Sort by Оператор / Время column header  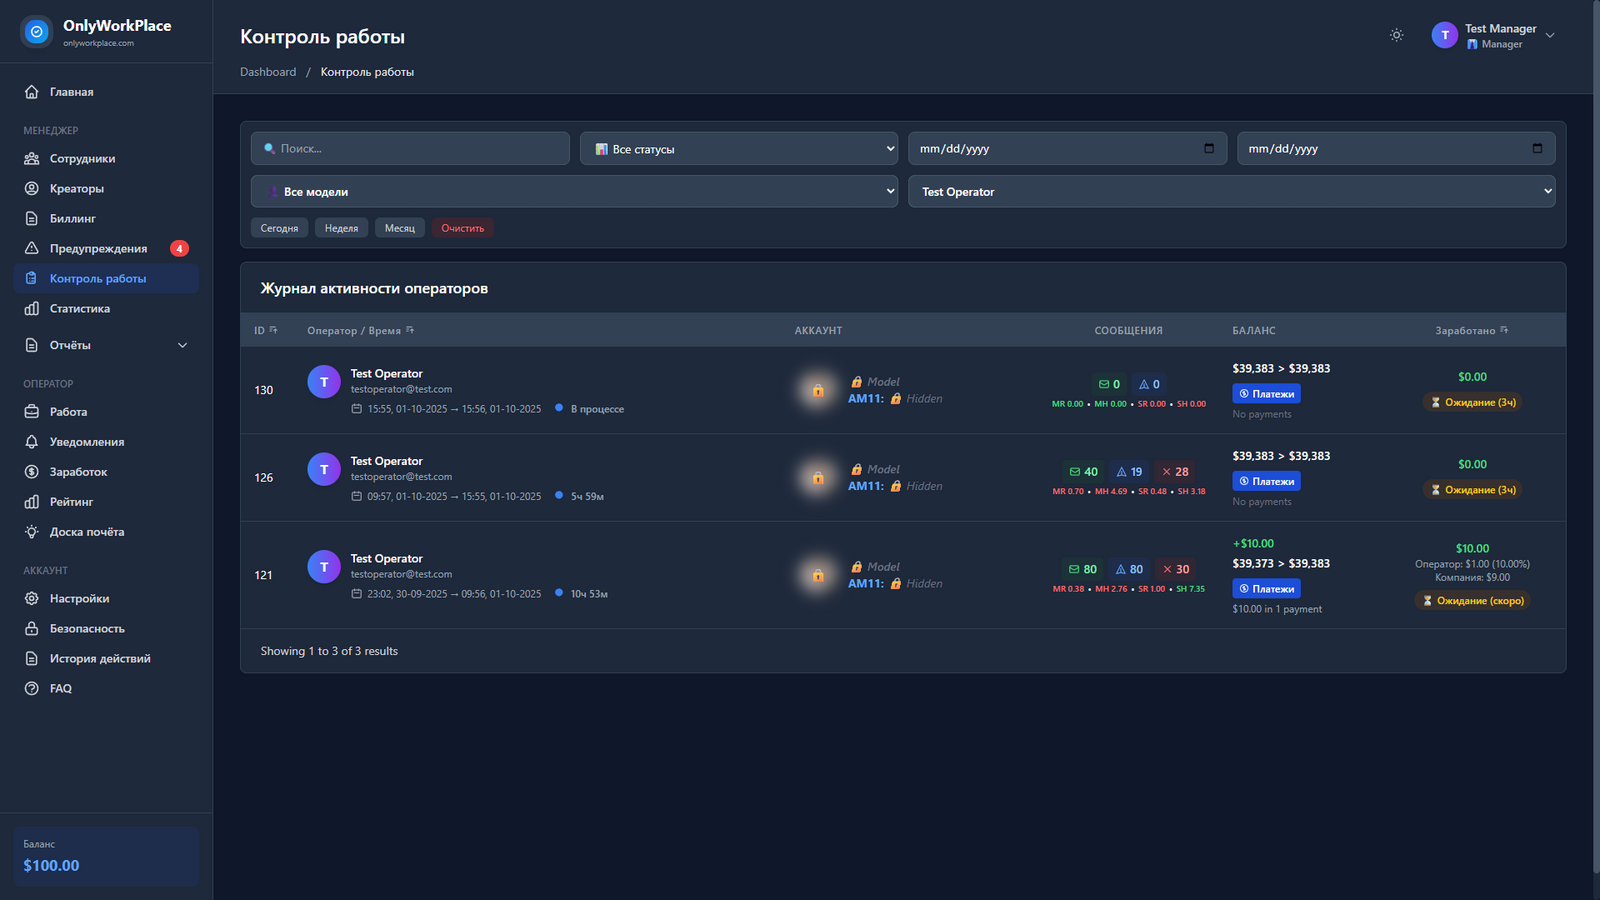click(x=353, y=330)
